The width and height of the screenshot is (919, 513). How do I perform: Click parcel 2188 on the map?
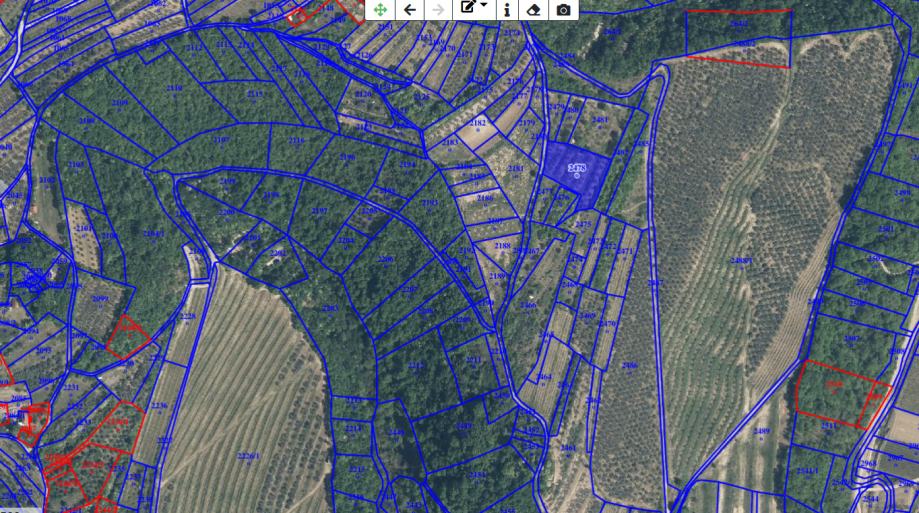click(x=502, y=247)
